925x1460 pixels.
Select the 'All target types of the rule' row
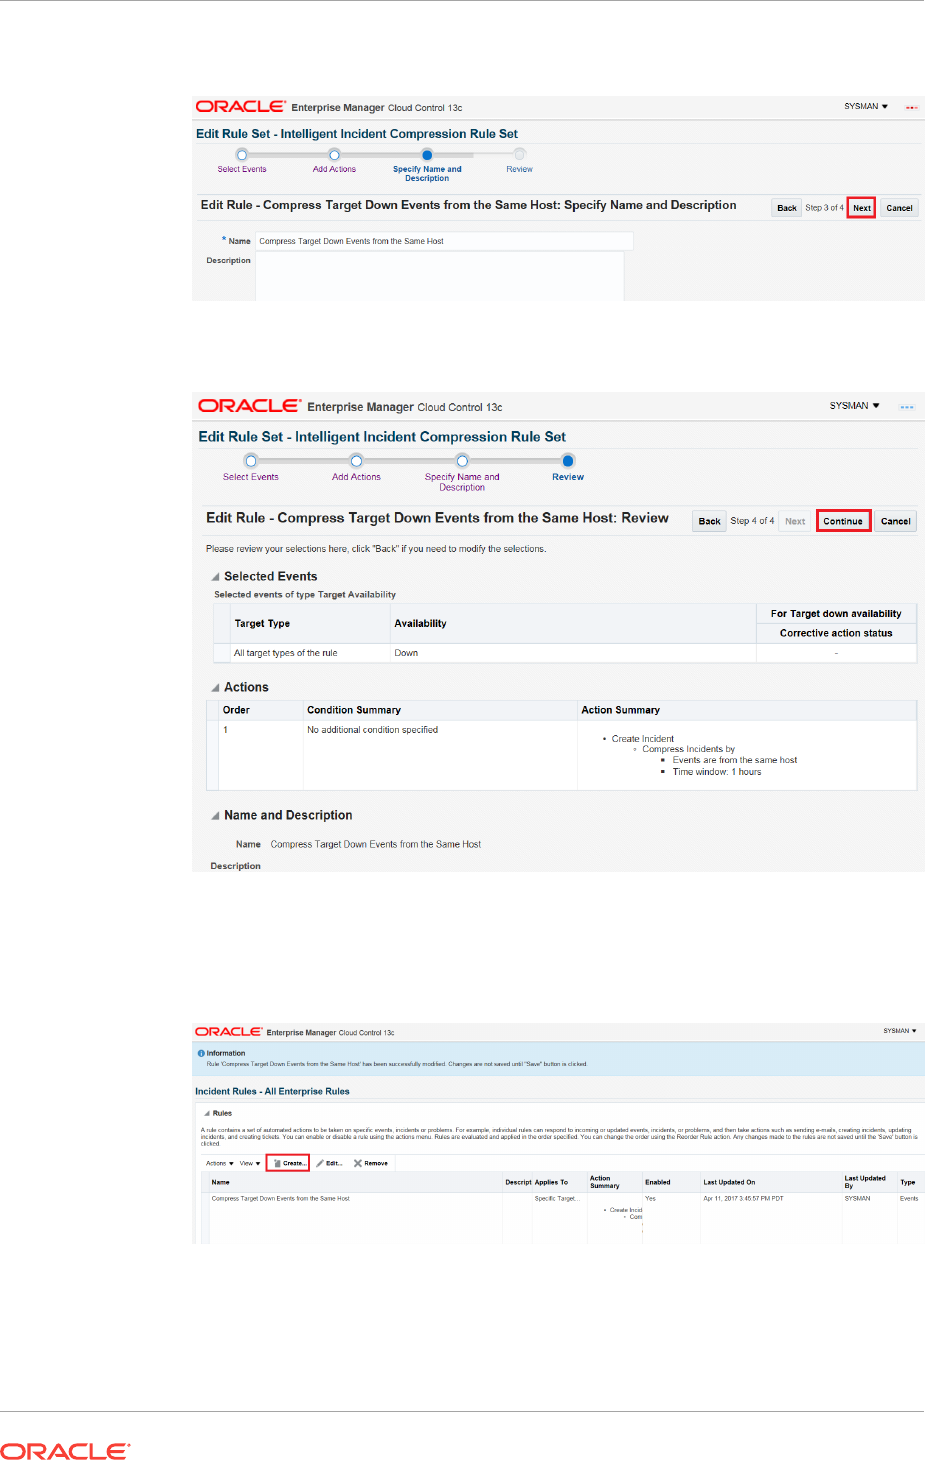click(565, 653)
